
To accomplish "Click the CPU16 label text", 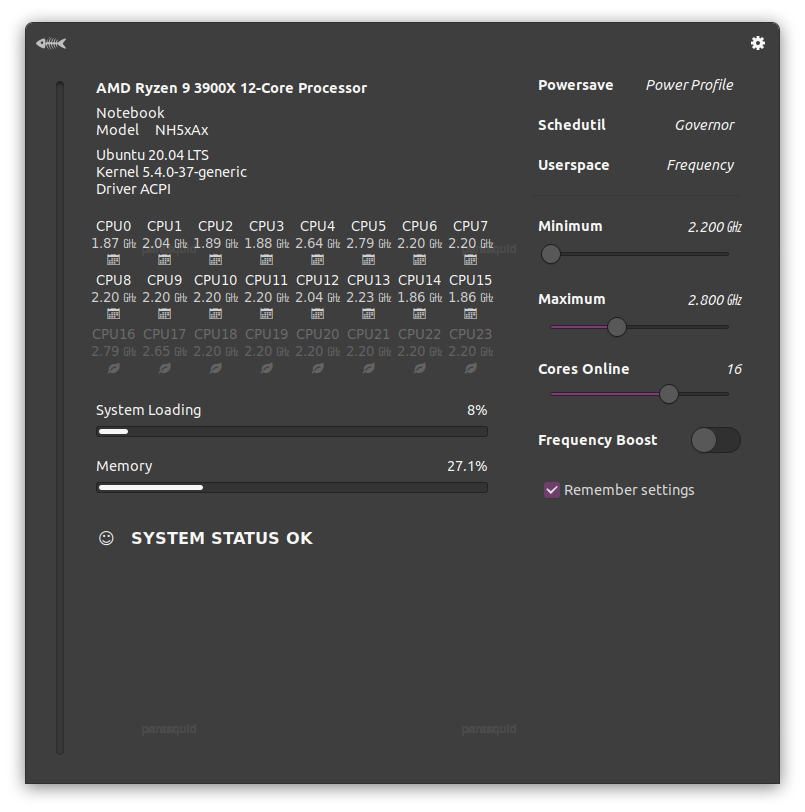I will point(113,334).
